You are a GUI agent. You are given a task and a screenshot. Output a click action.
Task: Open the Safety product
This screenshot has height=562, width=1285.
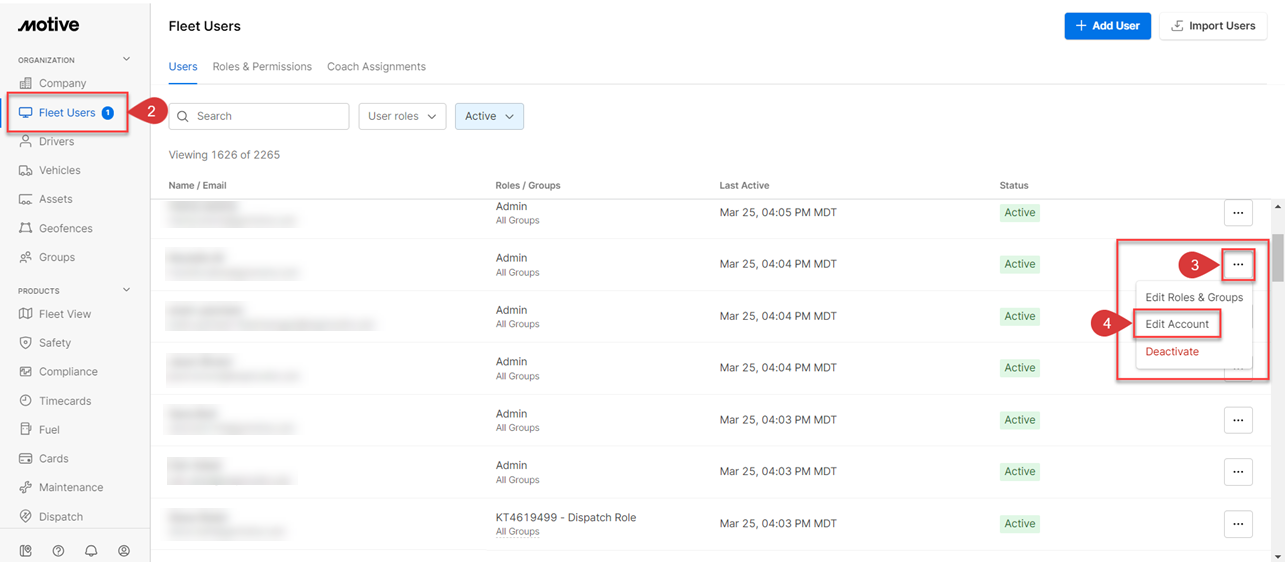point(54,343)
